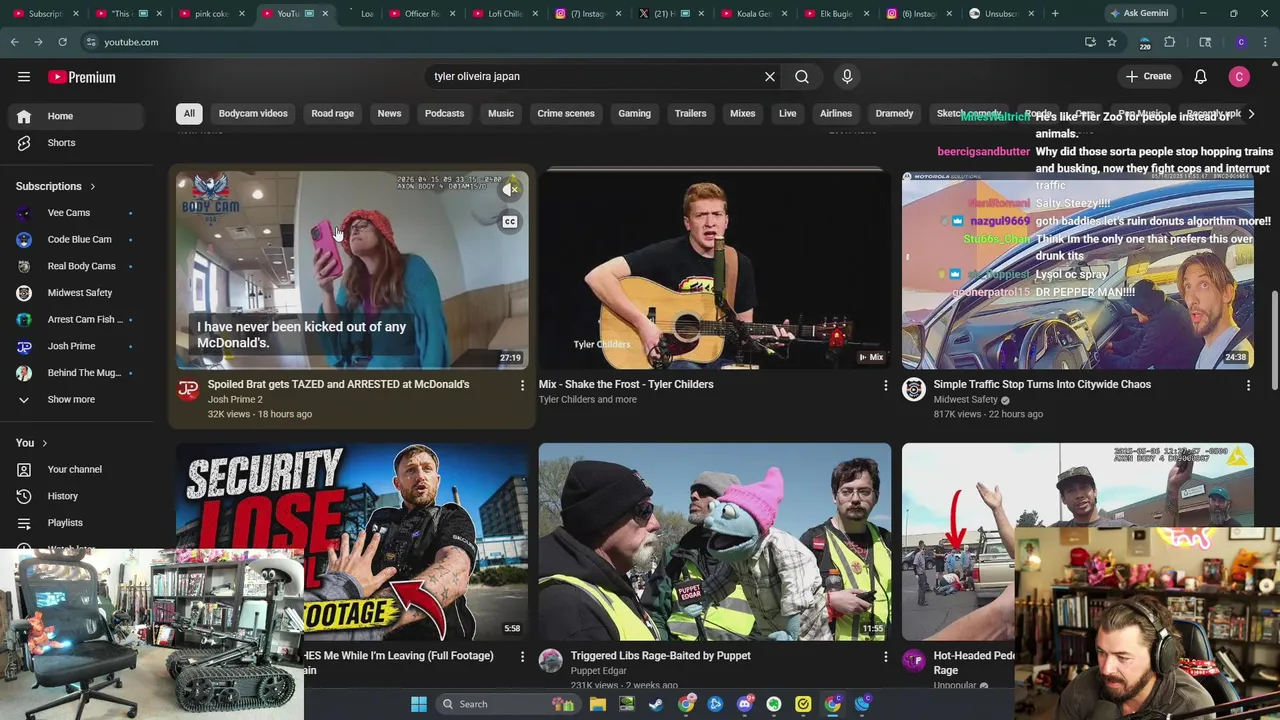Open Ask Gemini in Chrome
Image resolution: width=1280 pixels, height=720 pixels.
point(1139,13)
